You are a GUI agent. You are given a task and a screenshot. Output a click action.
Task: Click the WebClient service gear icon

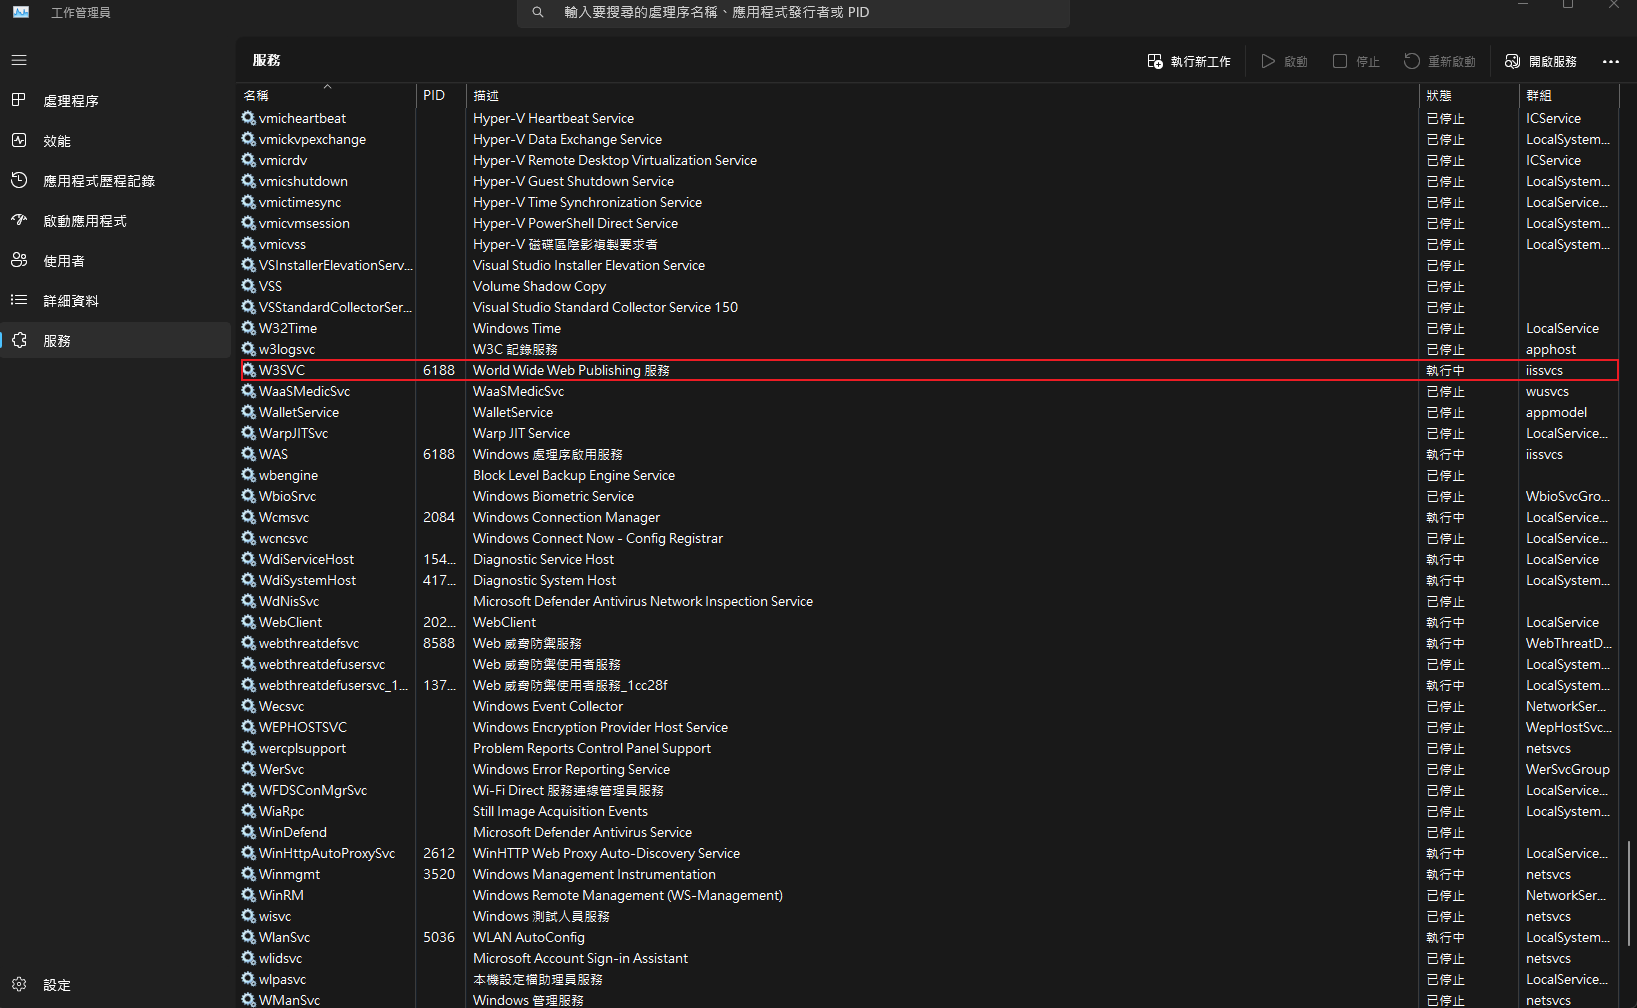point(249,622)
